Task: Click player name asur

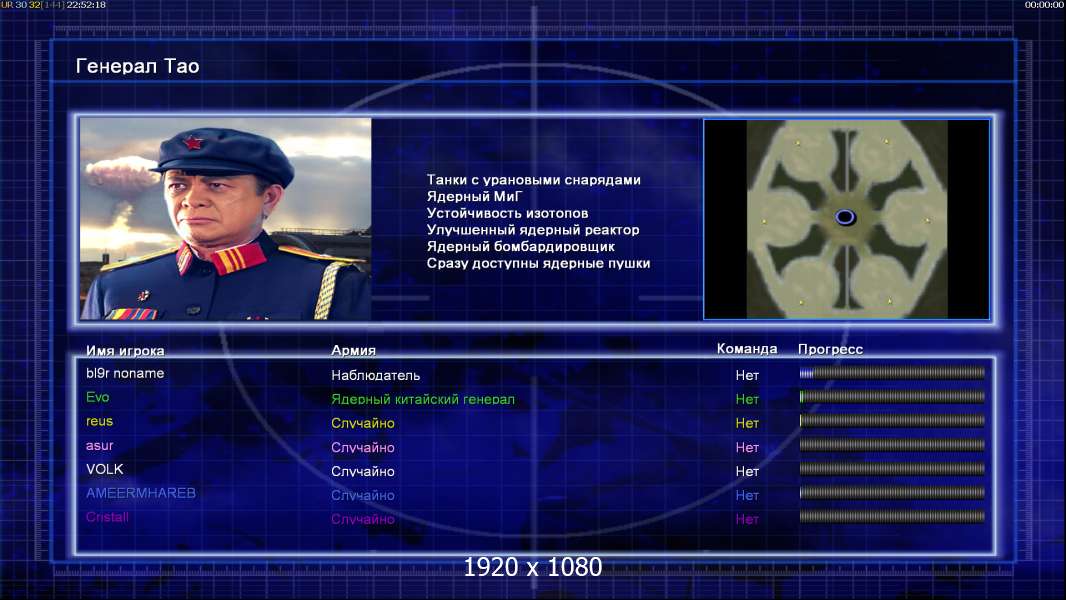Action: pyautogui.click(x=99, y=446)
